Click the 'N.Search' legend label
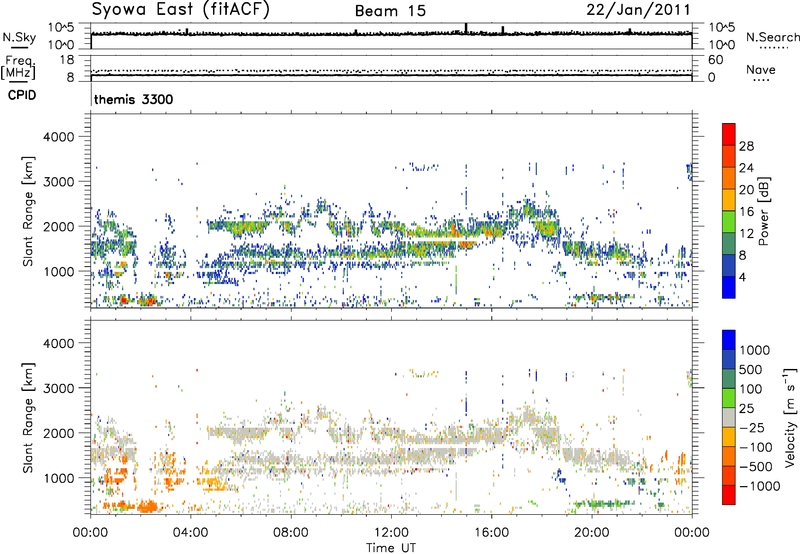 (x=773, y=37)
